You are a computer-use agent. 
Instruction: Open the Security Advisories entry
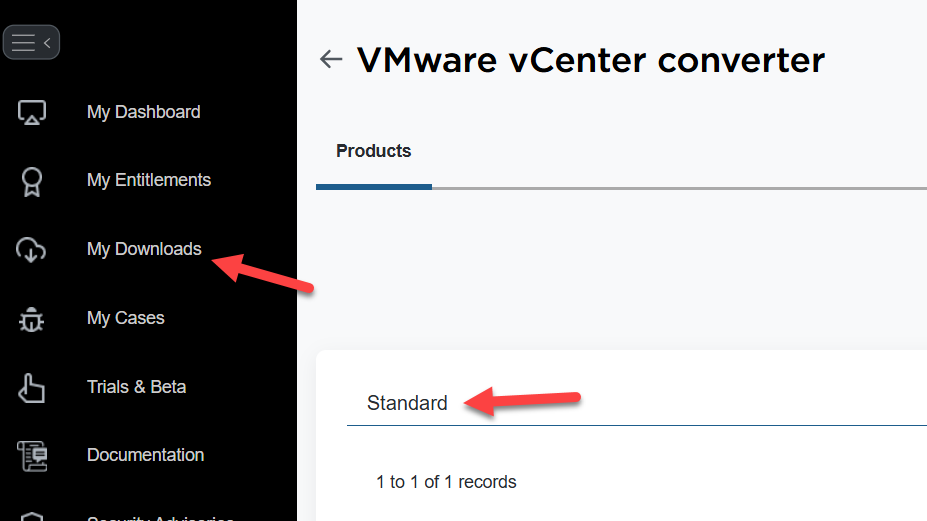[160, 517]
